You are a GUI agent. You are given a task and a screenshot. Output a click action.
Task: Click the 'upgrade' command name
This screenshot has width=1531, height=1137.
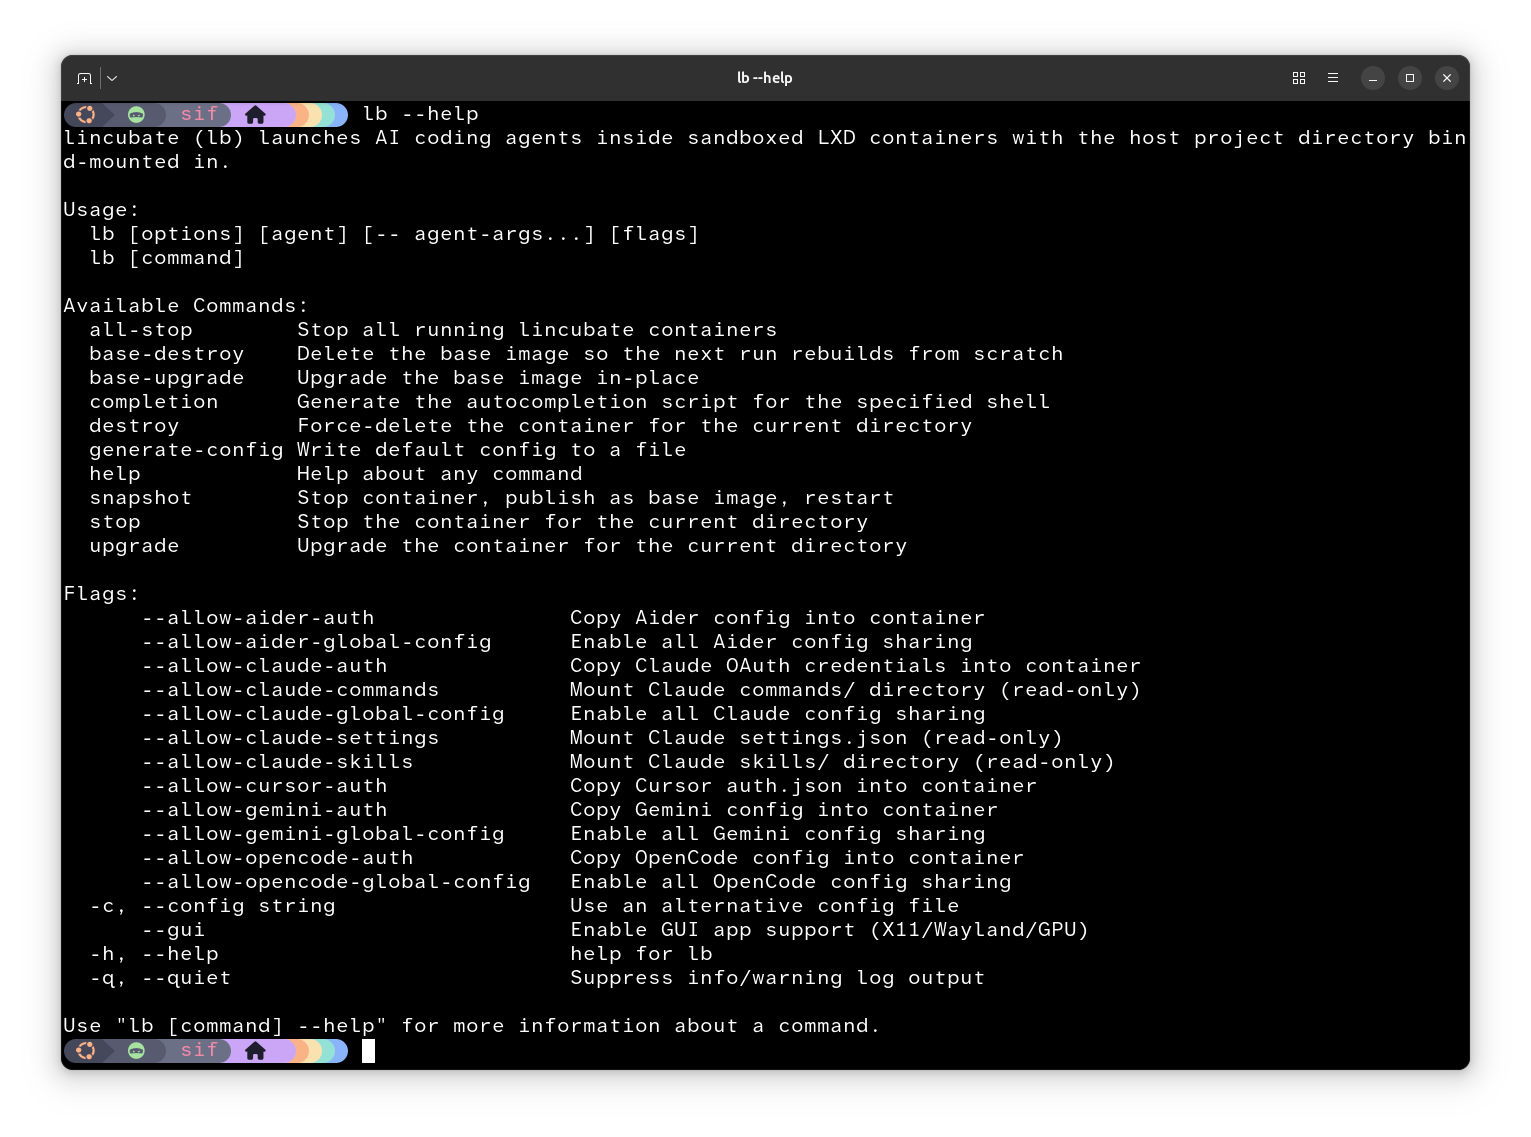[134, 546]
